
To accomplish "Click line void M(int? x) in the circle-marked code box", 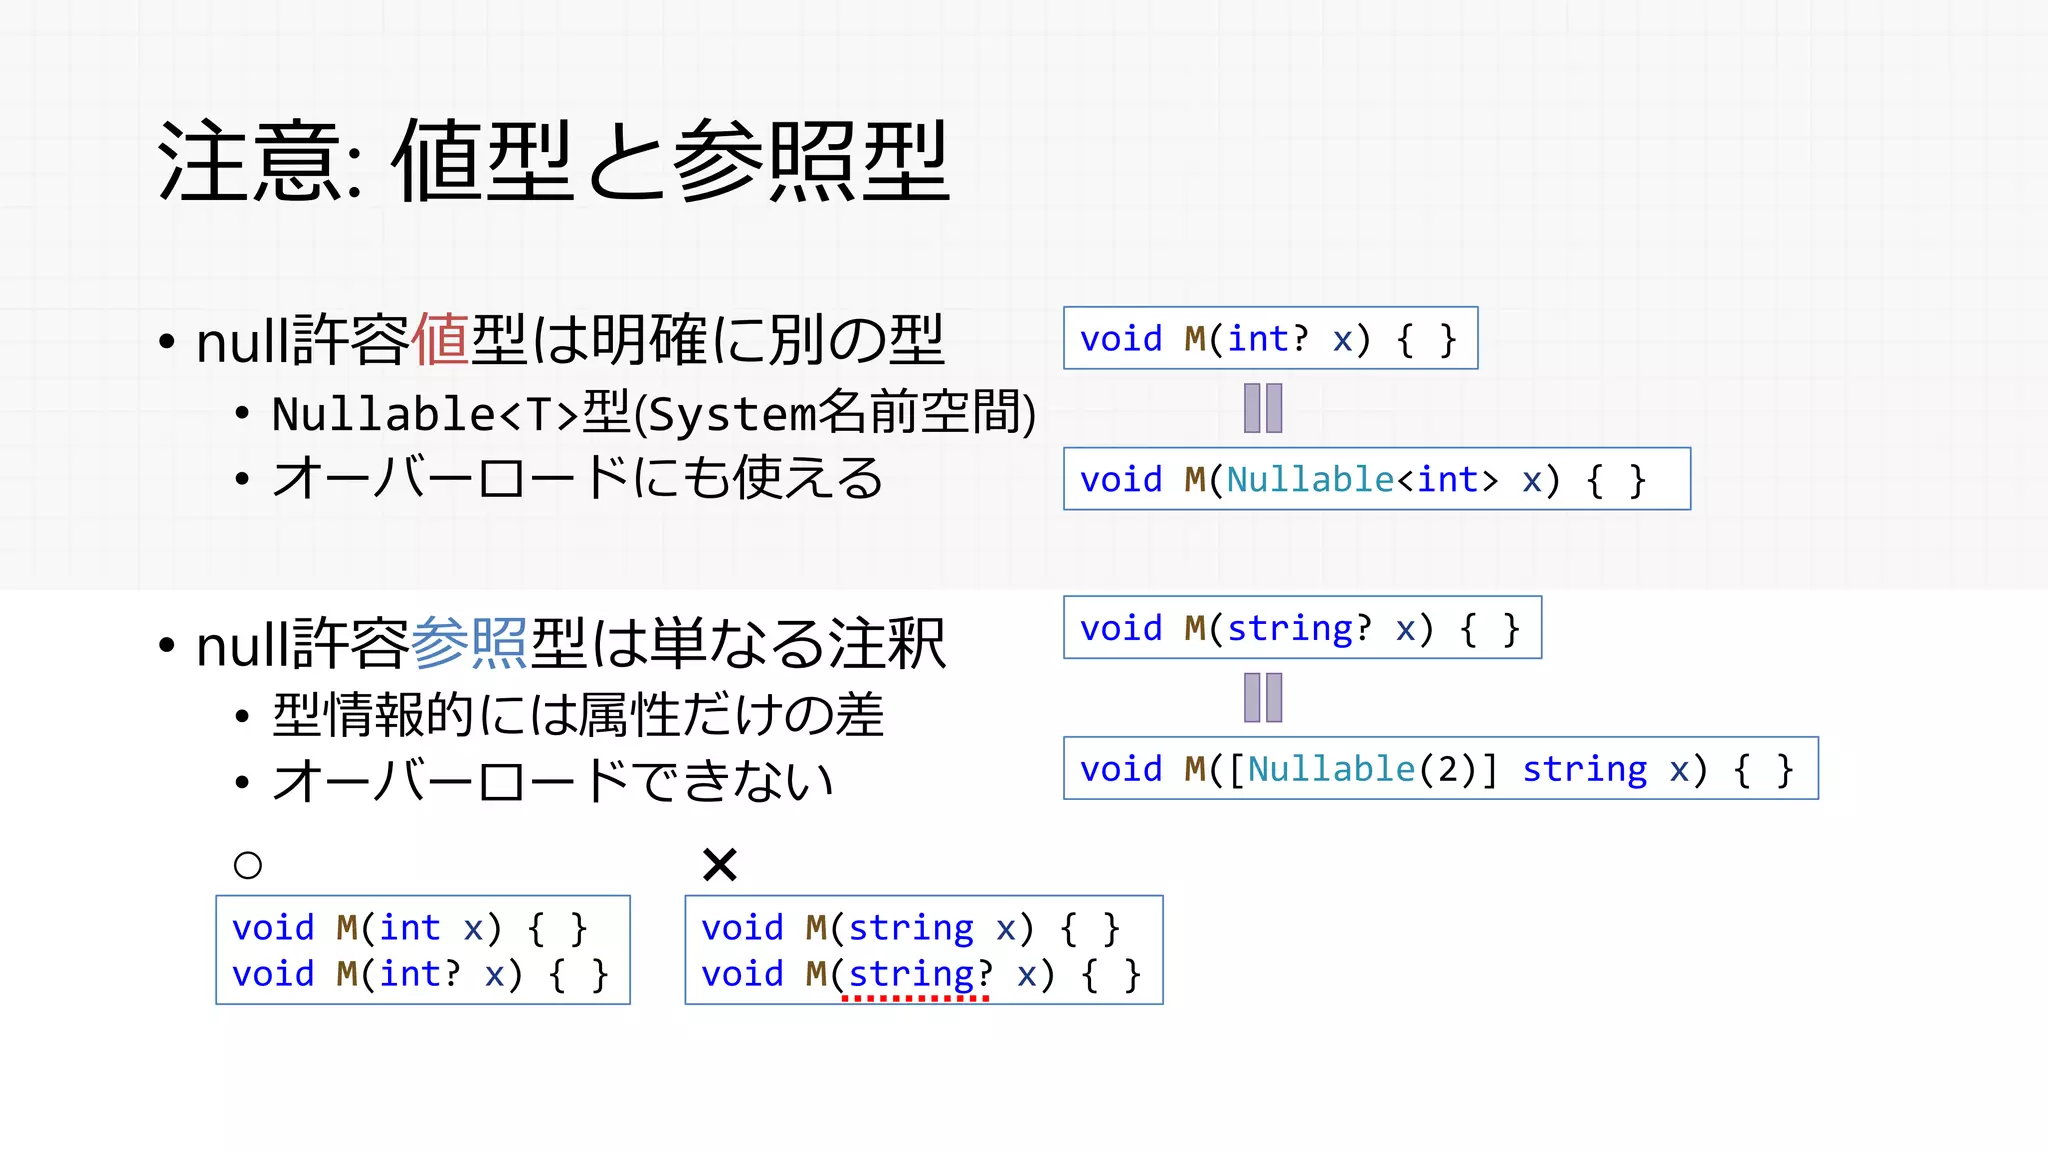I will pyautogui.click(x=421, y=974).
